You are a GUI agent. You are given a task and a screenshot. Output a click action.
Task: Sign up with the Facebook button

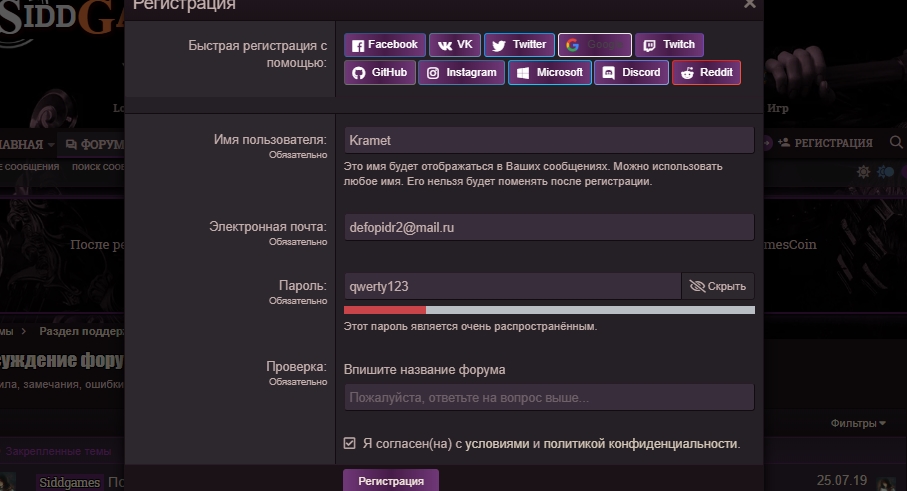[x=385, y=45]
